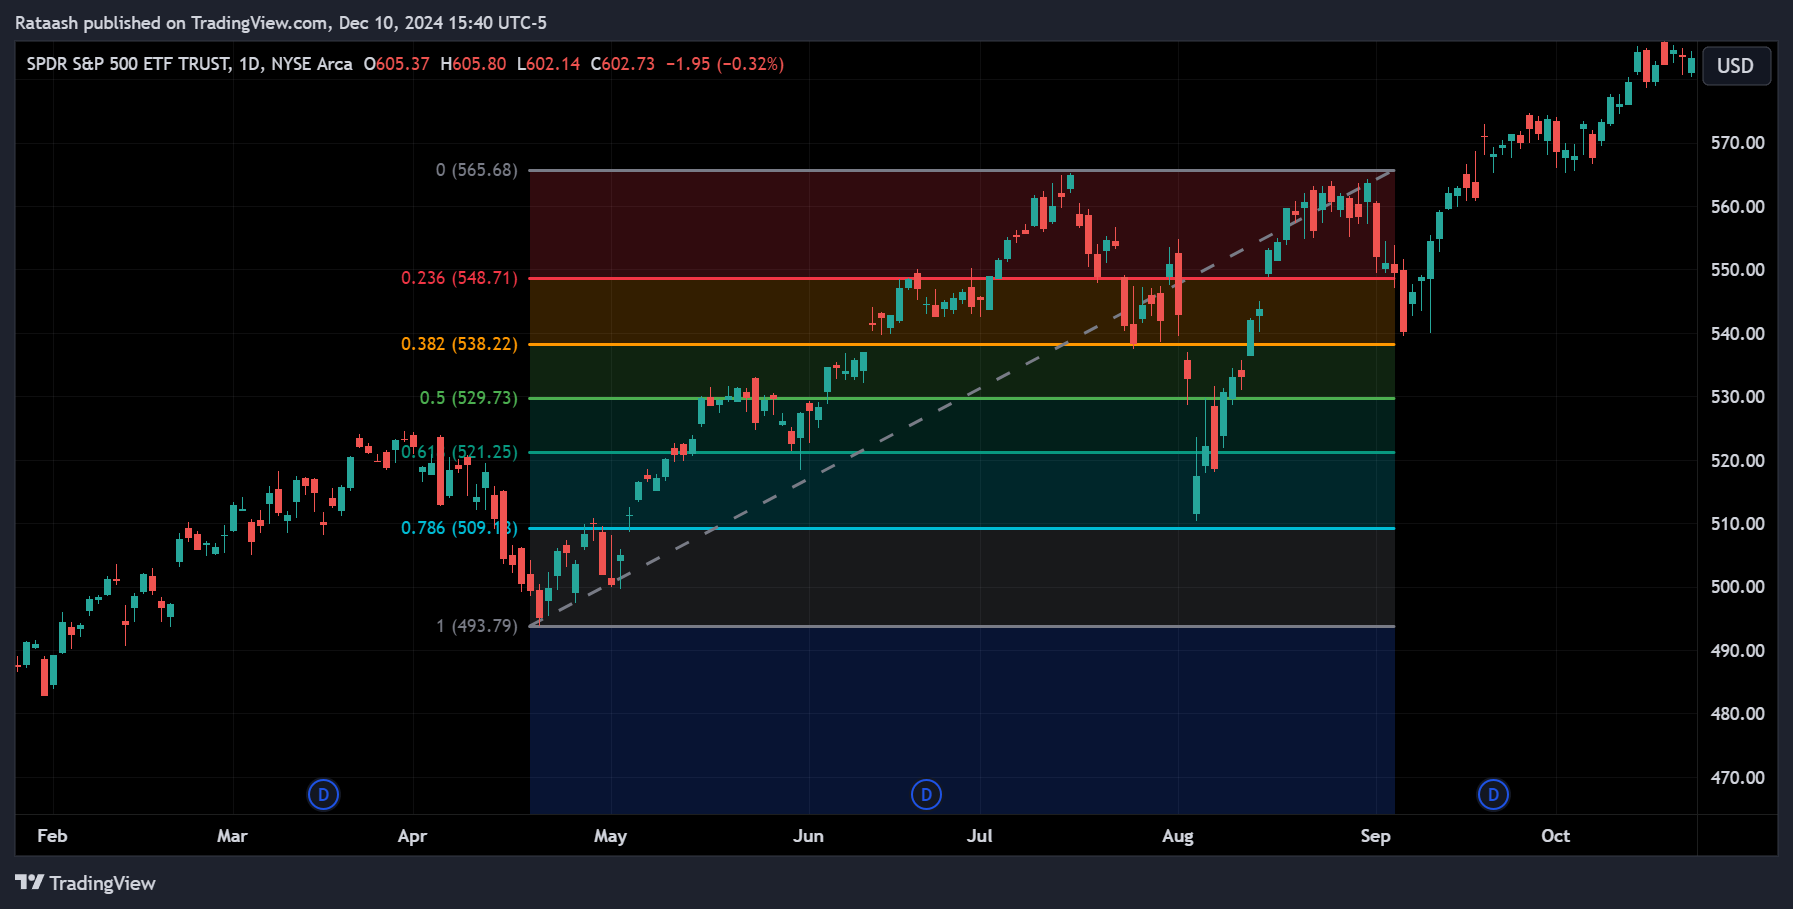This screenshot has width=1793, height=909.
Task: Click the Apr label on time axis
Action: [412, 836]
